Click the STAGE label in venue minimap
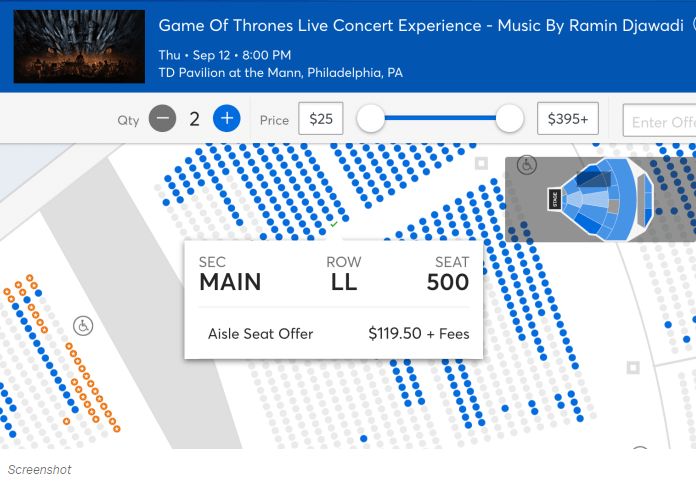696x490 pixels. (x=554, y=199)
